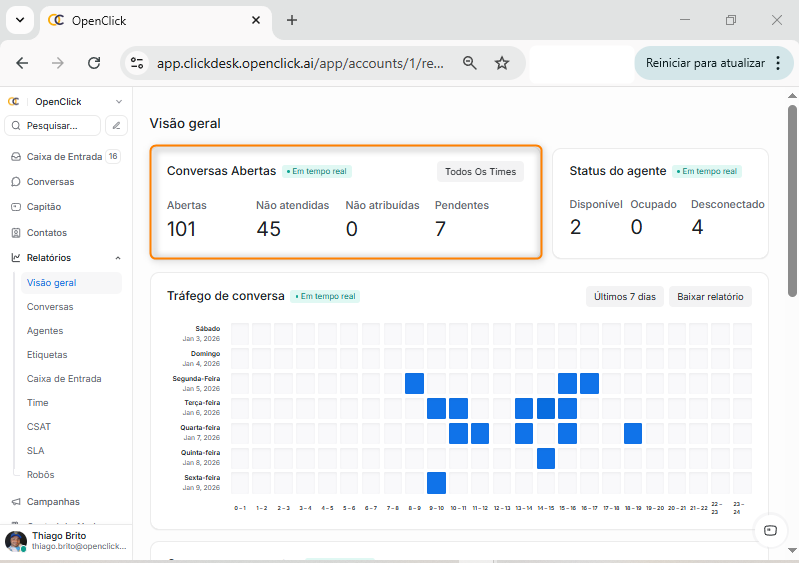Viewport: 799px width, 563px height.
Task: Go to Contatos in the sidebar
Action: pos(47,232)
